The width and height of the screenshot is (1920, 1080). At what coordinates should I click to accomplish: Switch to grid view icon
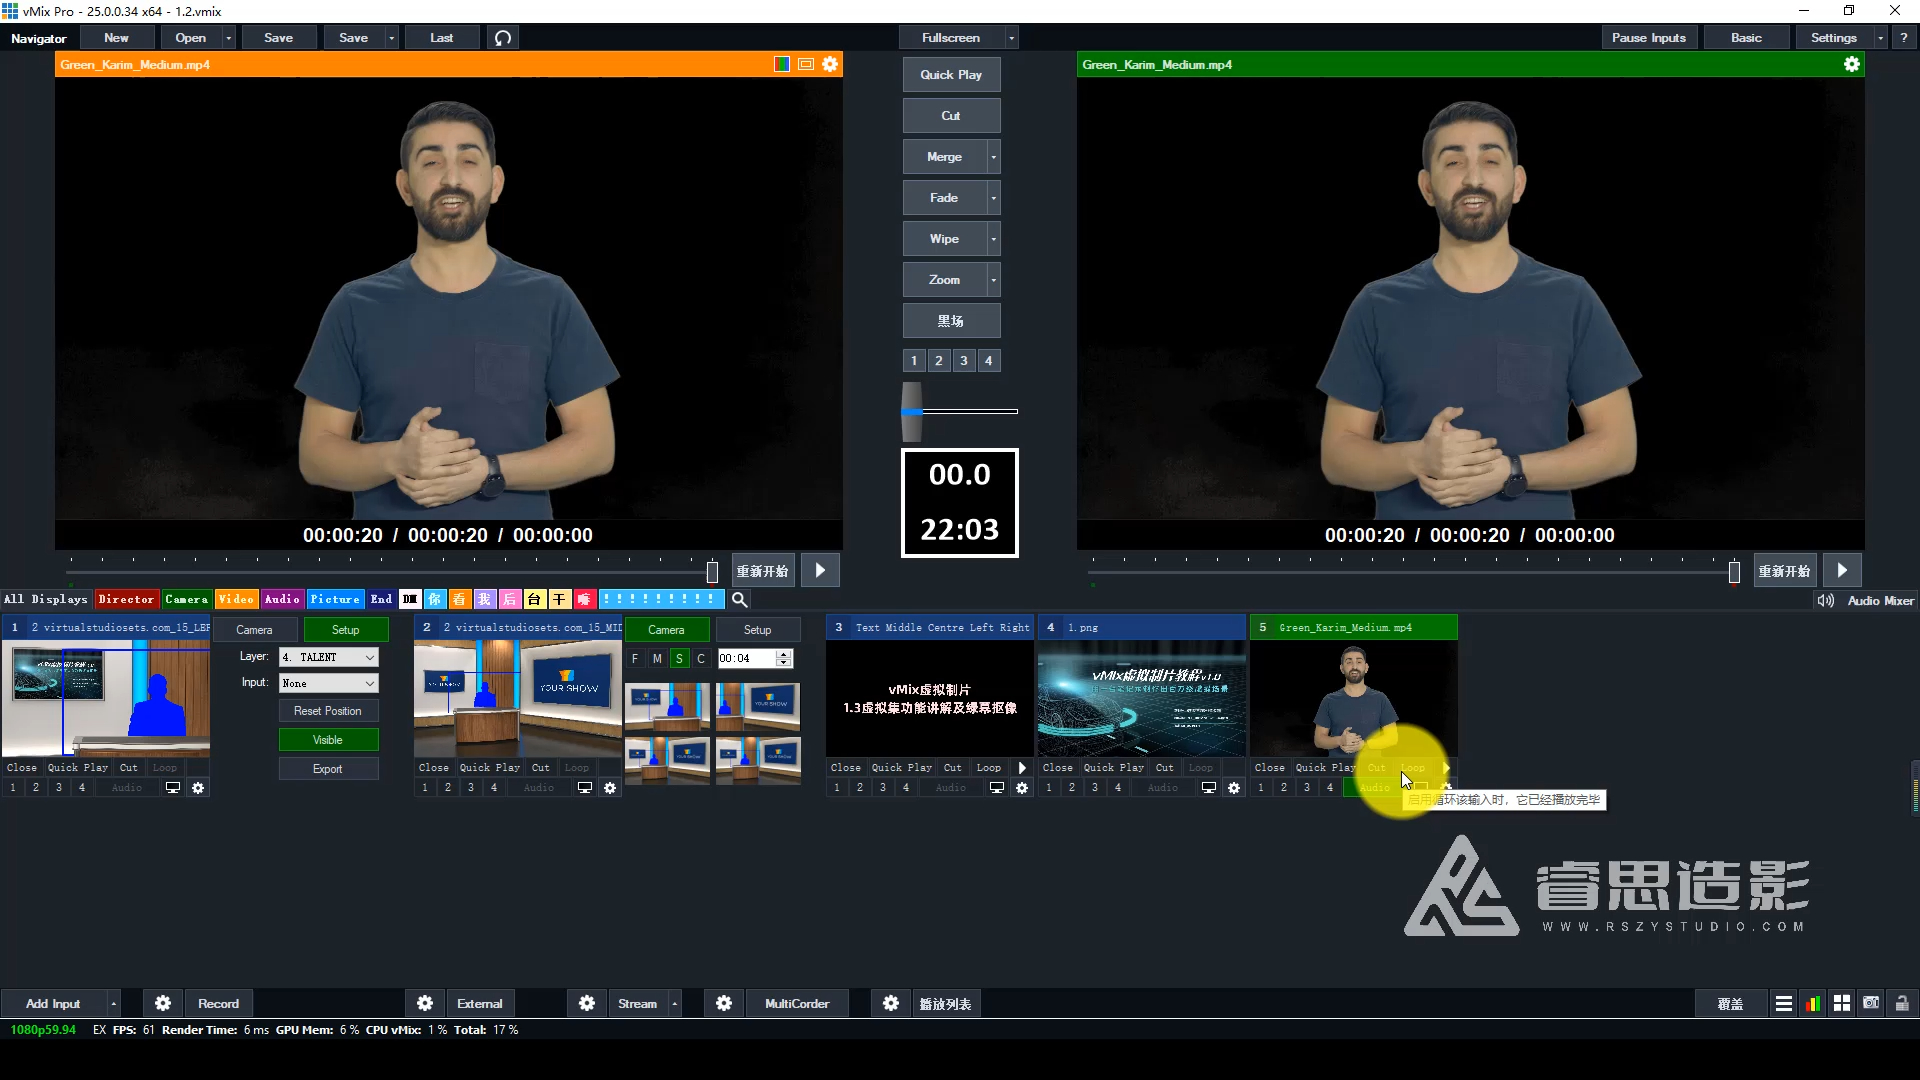(x=1842, y=1004)
